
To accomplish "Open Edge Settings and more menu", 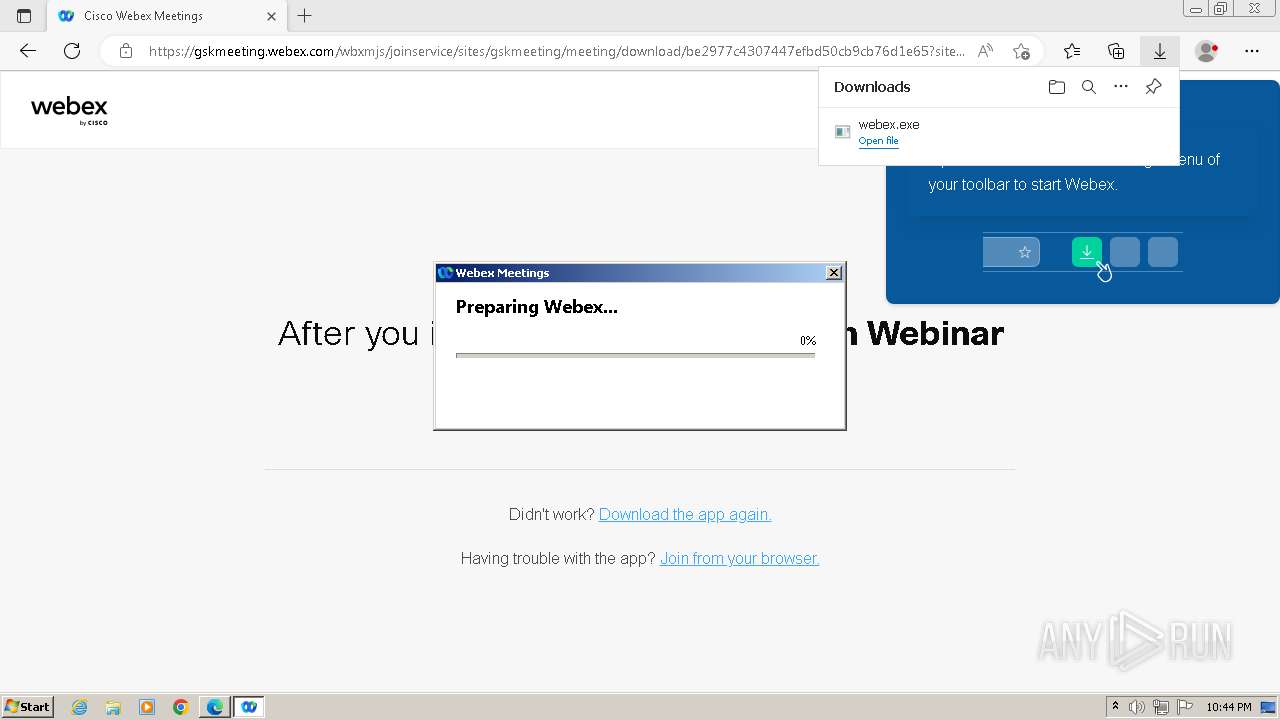I will click(x=1252, y=51).
